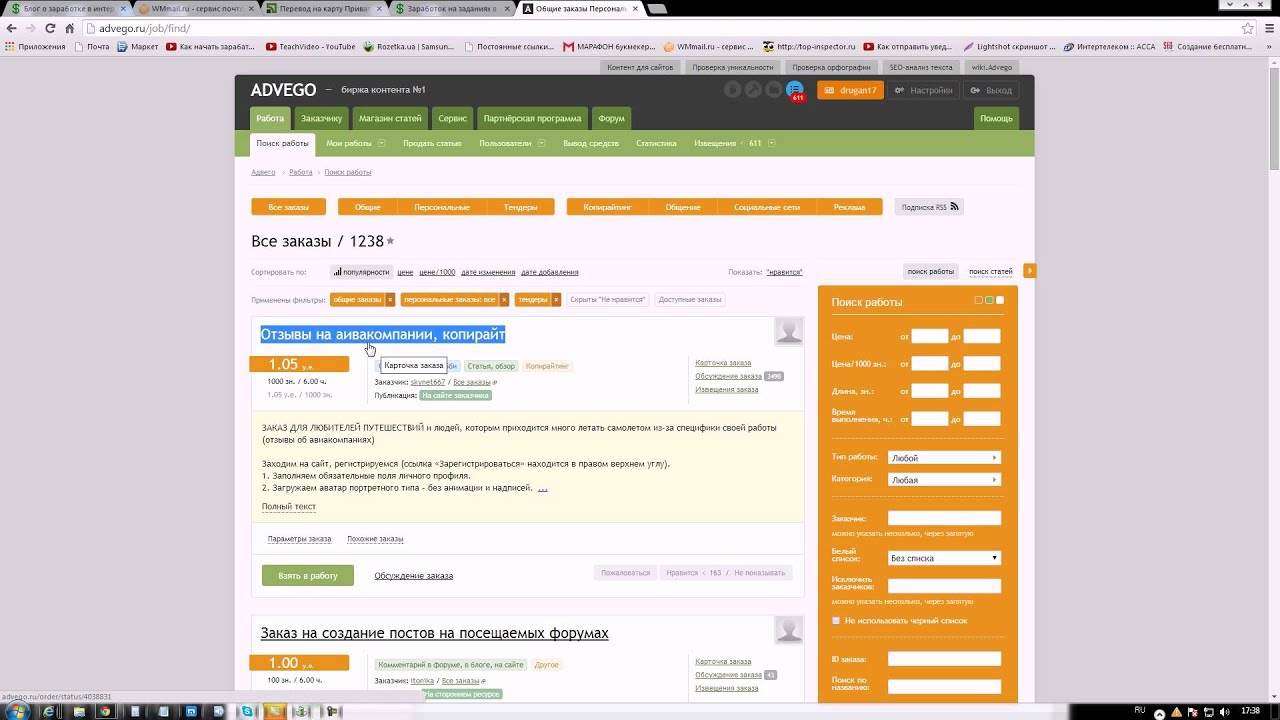Remove the тендеры filter
This screenshot has height=720, width=1280.
[x=556, y=299]
